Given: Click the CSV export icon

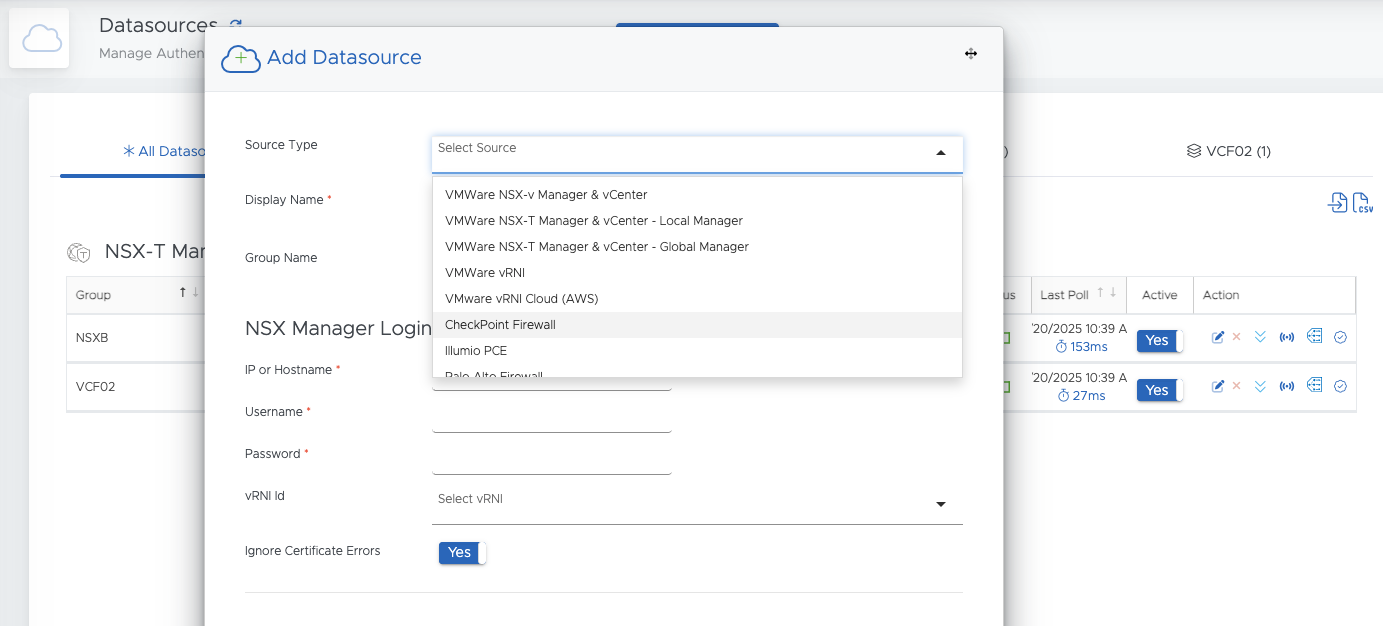Looking at the screenshot, I should pyautogui.click(x=1363, y=203).
